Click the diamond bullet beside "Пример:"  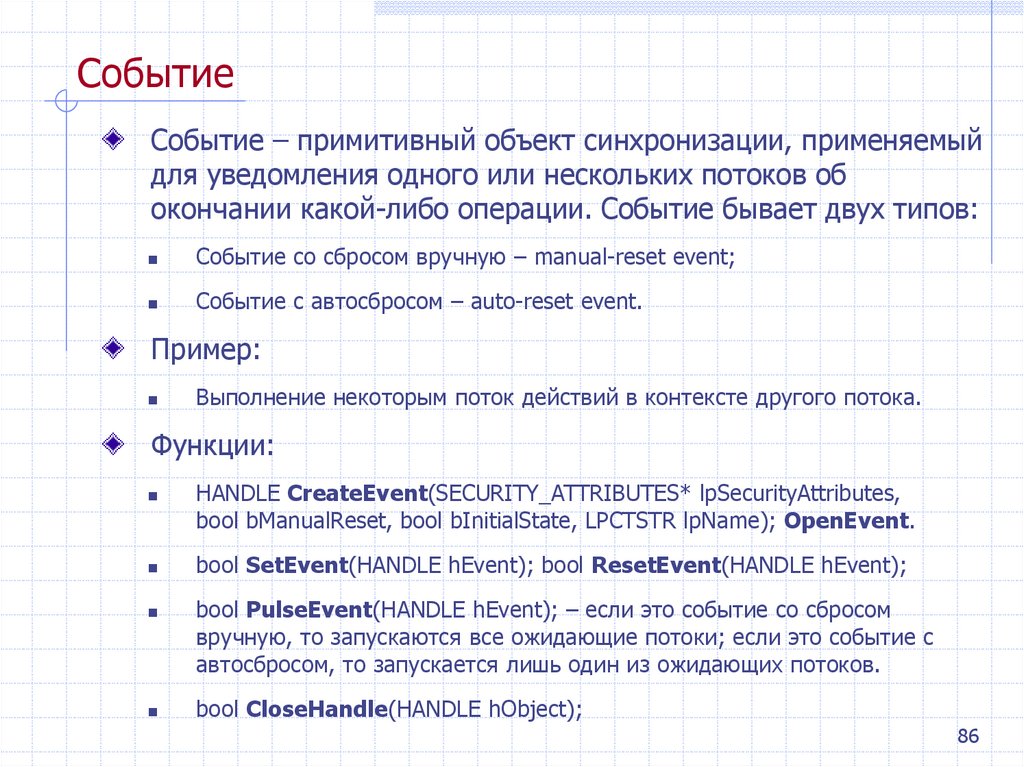pos(114,348)
